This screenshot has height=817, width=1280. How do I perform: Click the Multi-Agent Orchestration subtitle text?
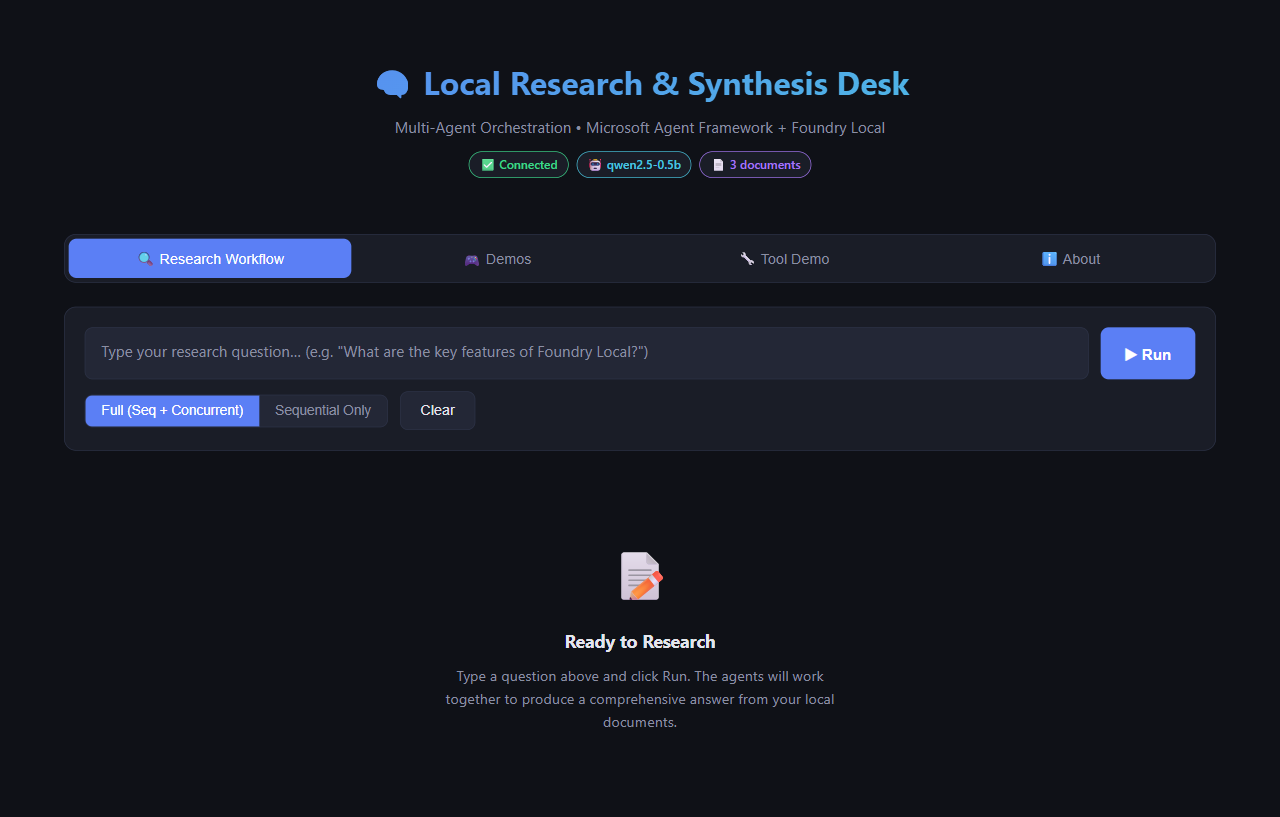(x=640, y=128)
